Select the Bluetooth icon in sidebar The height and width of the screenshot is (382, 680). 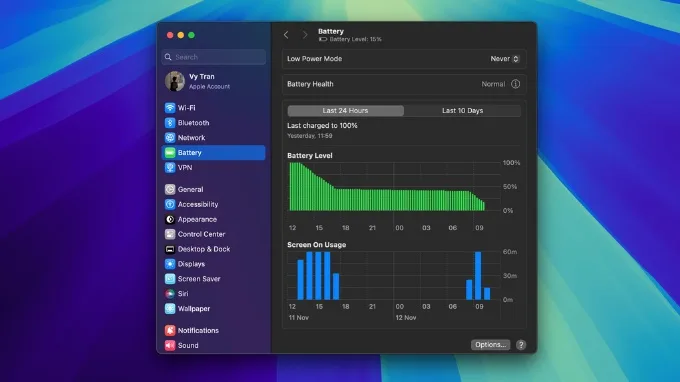click(x=170, y=123)
